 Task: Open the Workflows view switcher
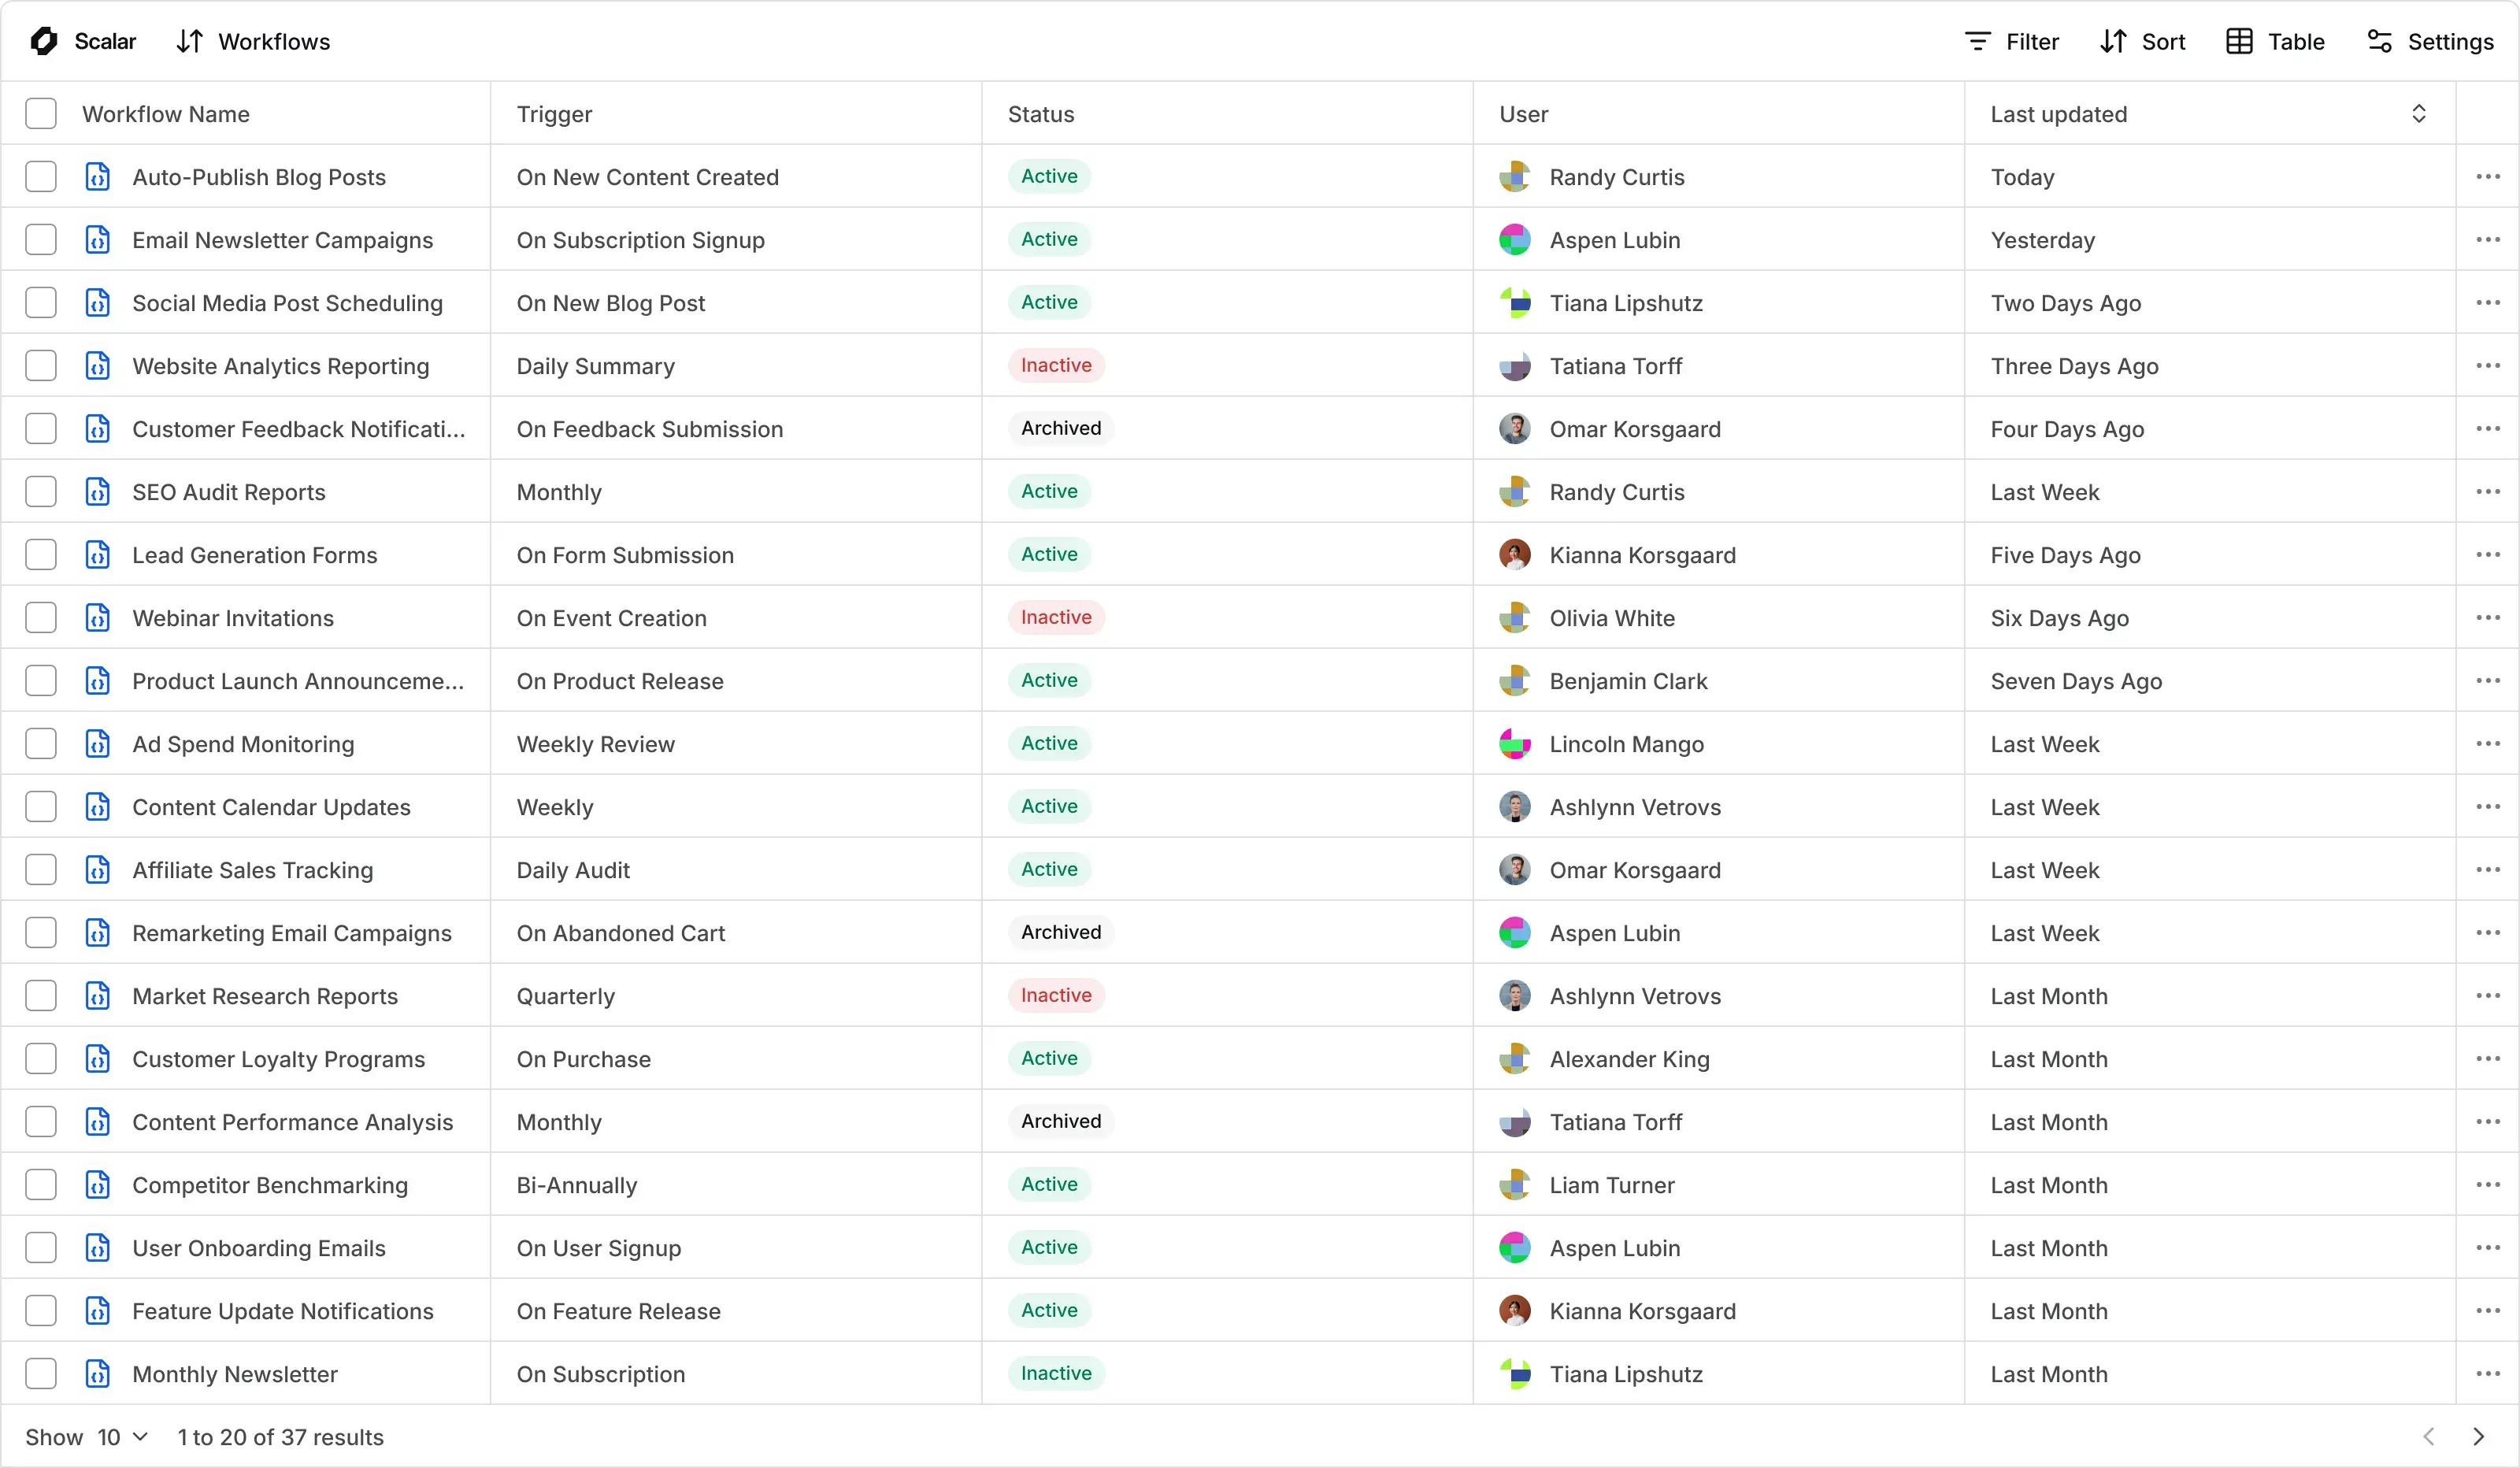pos(254,41)
